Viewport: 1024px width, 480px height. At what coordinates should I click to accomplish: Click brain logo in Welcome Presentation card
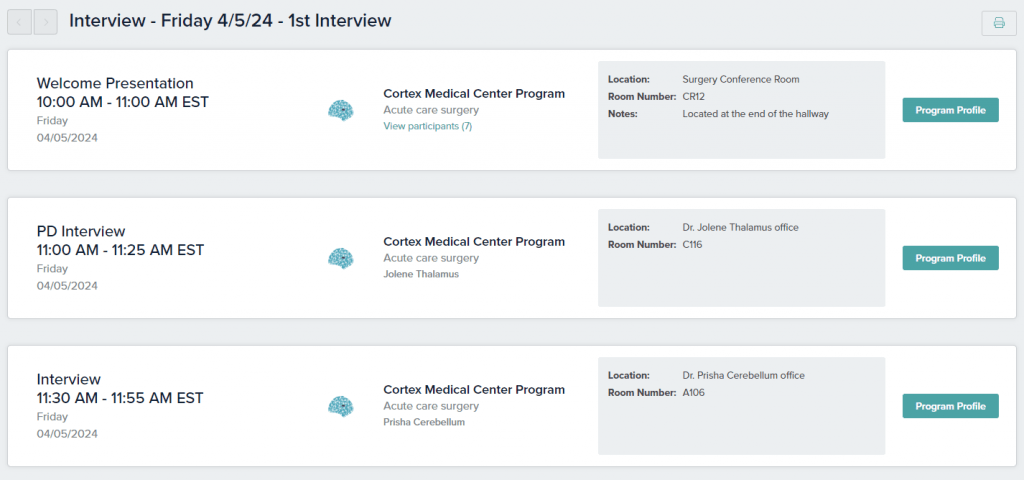(341, 110)
